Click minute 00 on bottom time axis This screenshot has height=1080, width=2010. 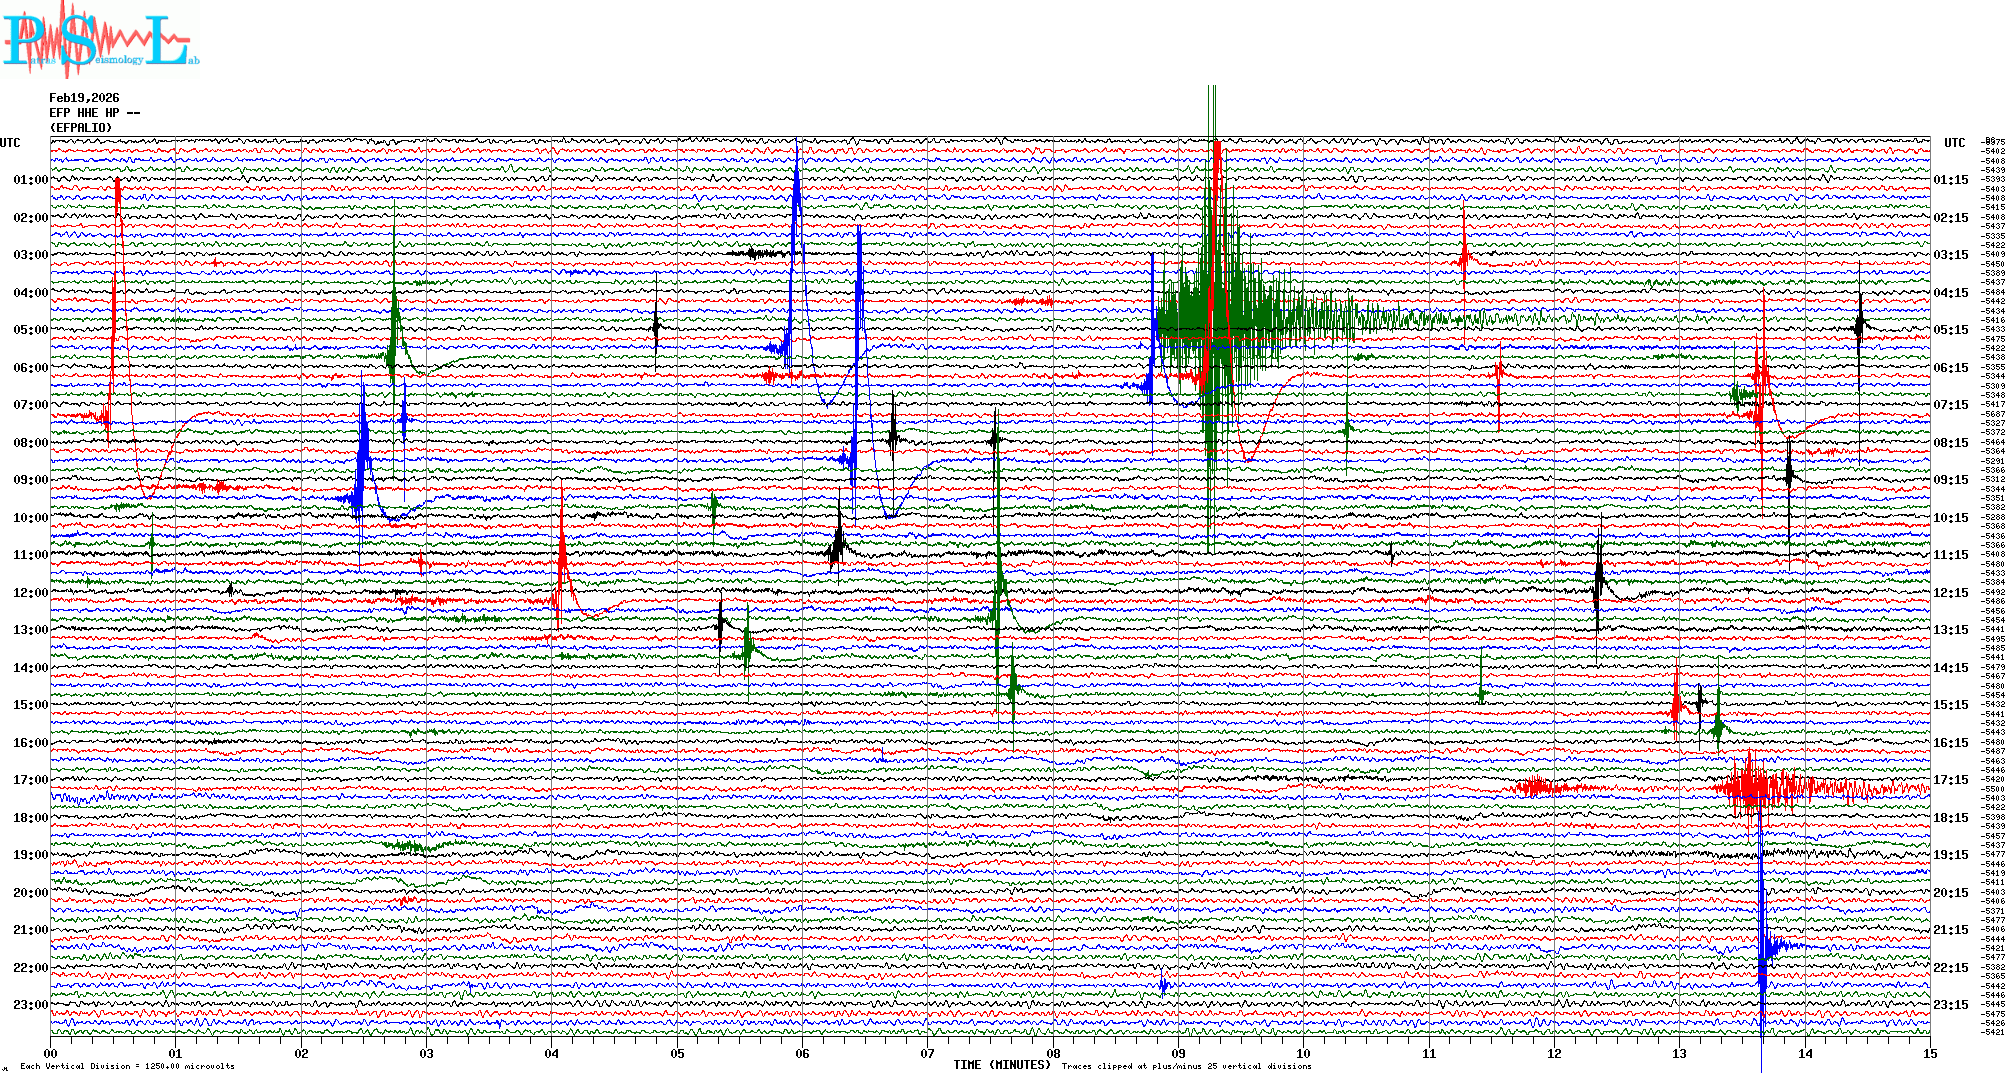[x=51, y=1053]
